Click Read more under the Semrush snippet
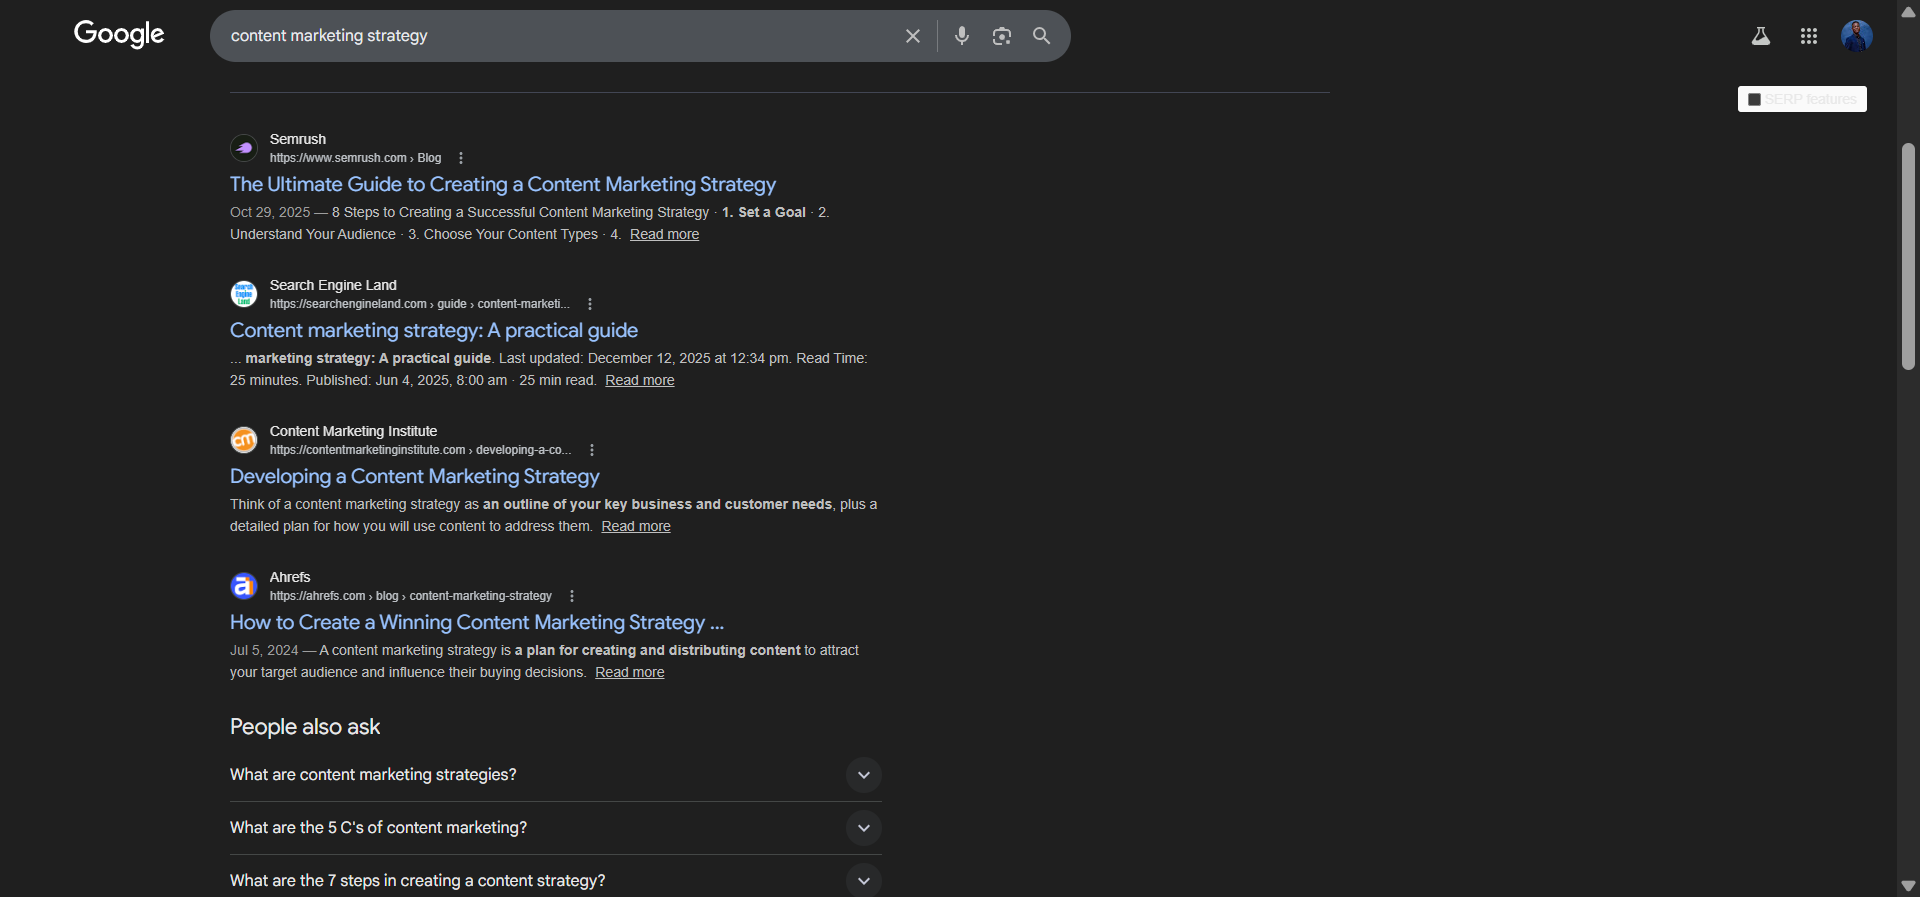The width and height of the screenshot is (1920, 897). [x=664, y=234]
